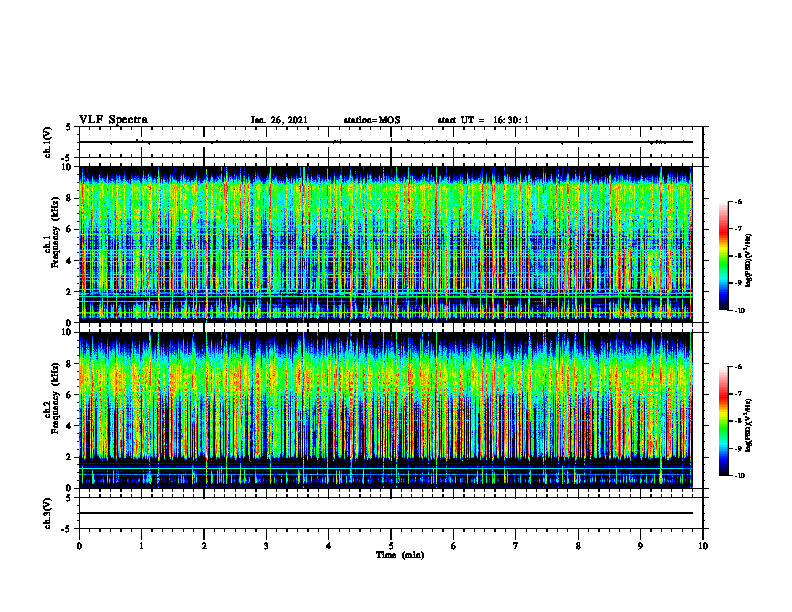Click the time axis tick label "8"
The height and width of the screenshot is (612, 792).
click(578, 546)
